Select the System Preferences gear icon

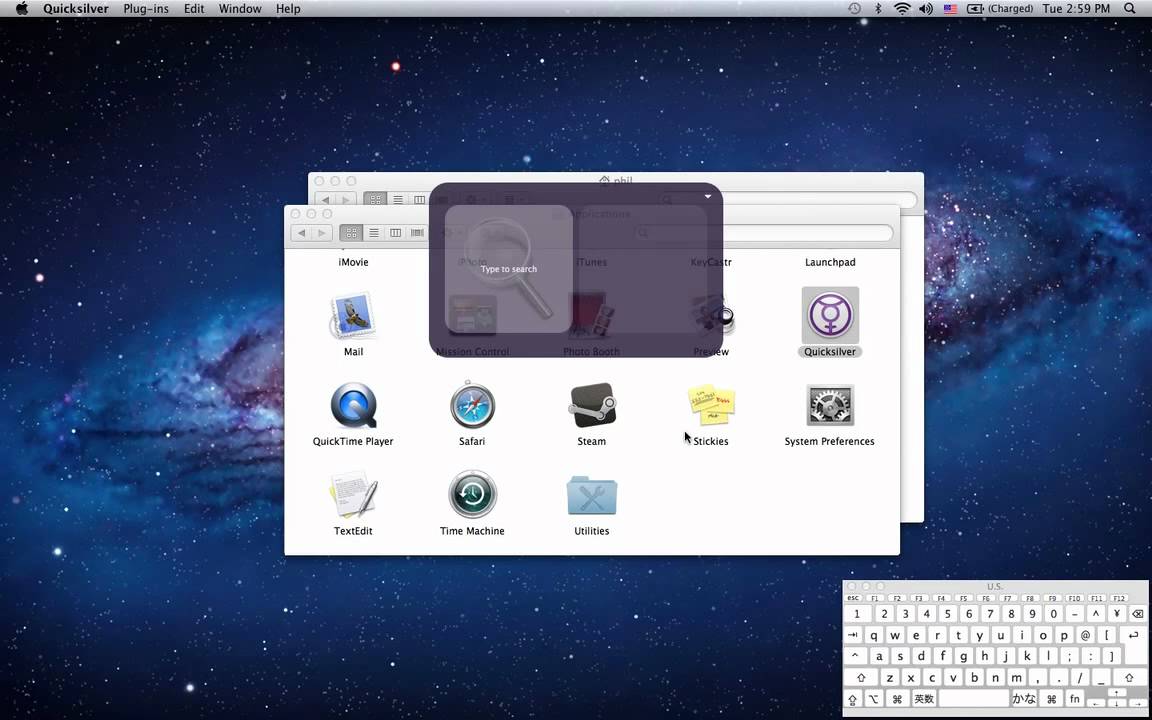[x=829, y=406]
